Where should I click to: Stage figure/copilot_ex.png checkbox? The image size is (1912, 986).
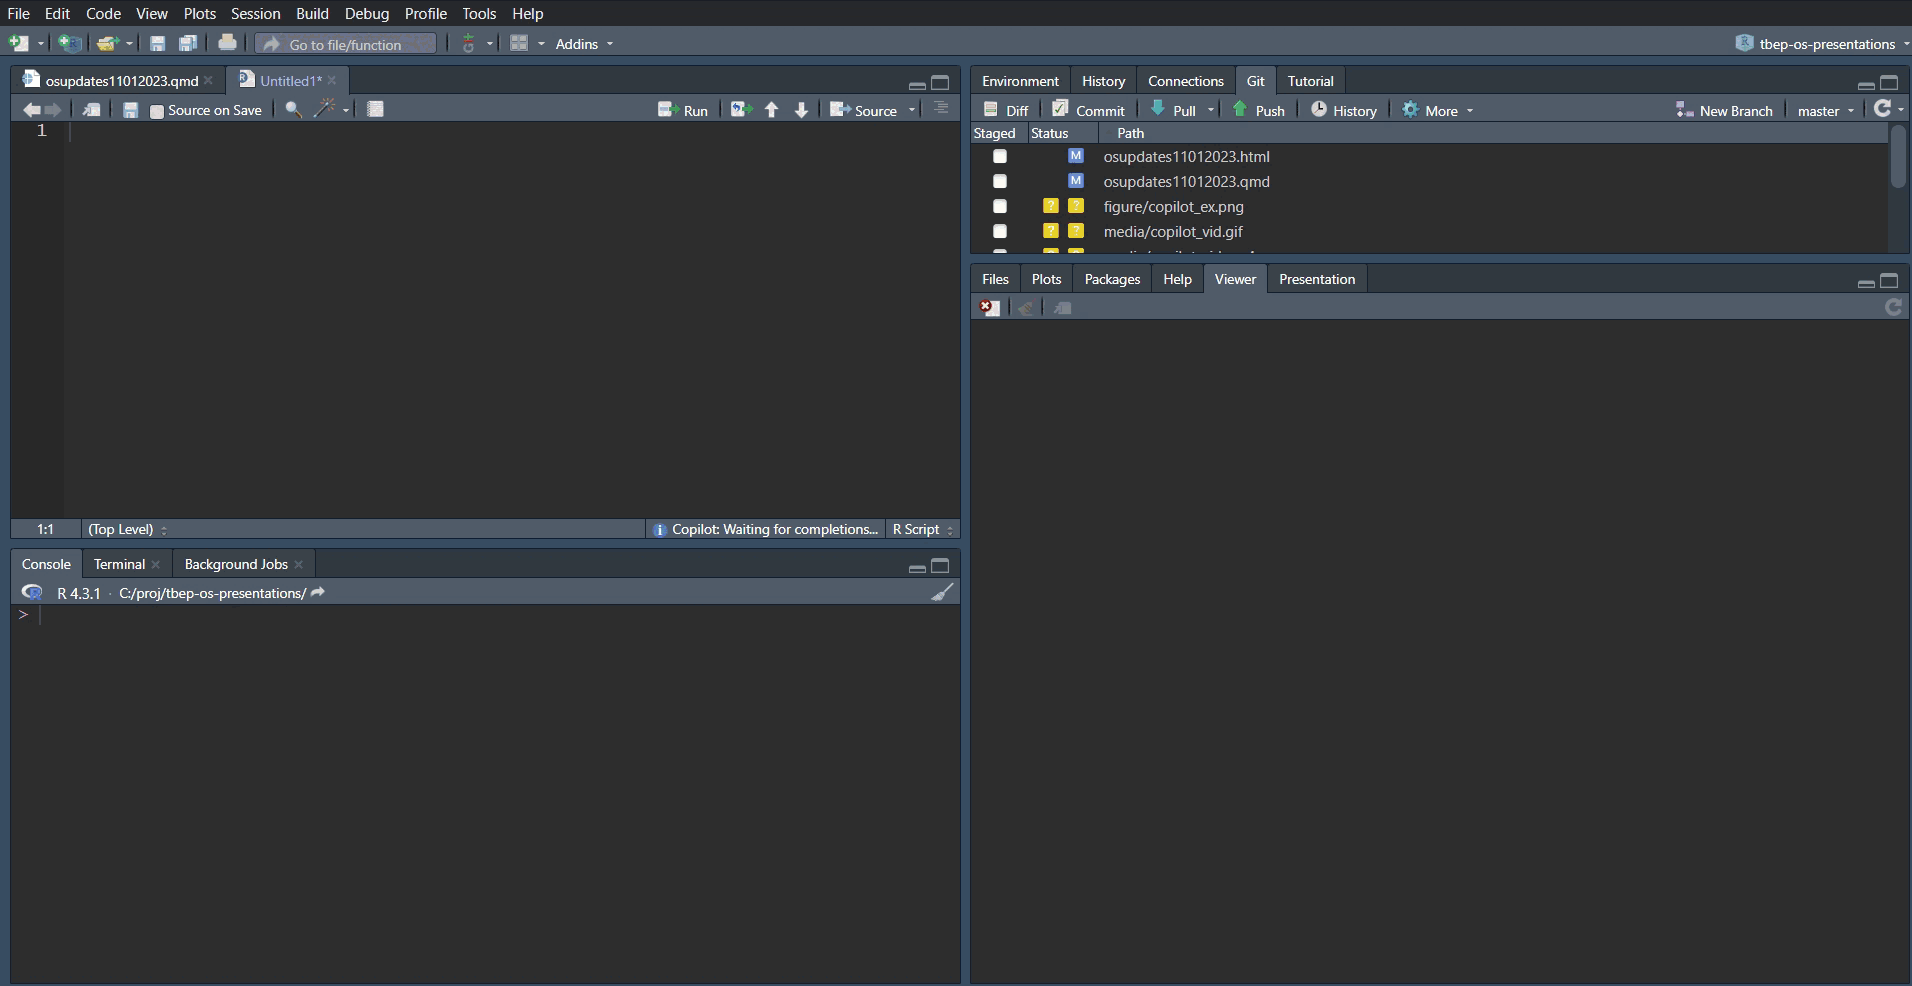click(x=999, y=207)
